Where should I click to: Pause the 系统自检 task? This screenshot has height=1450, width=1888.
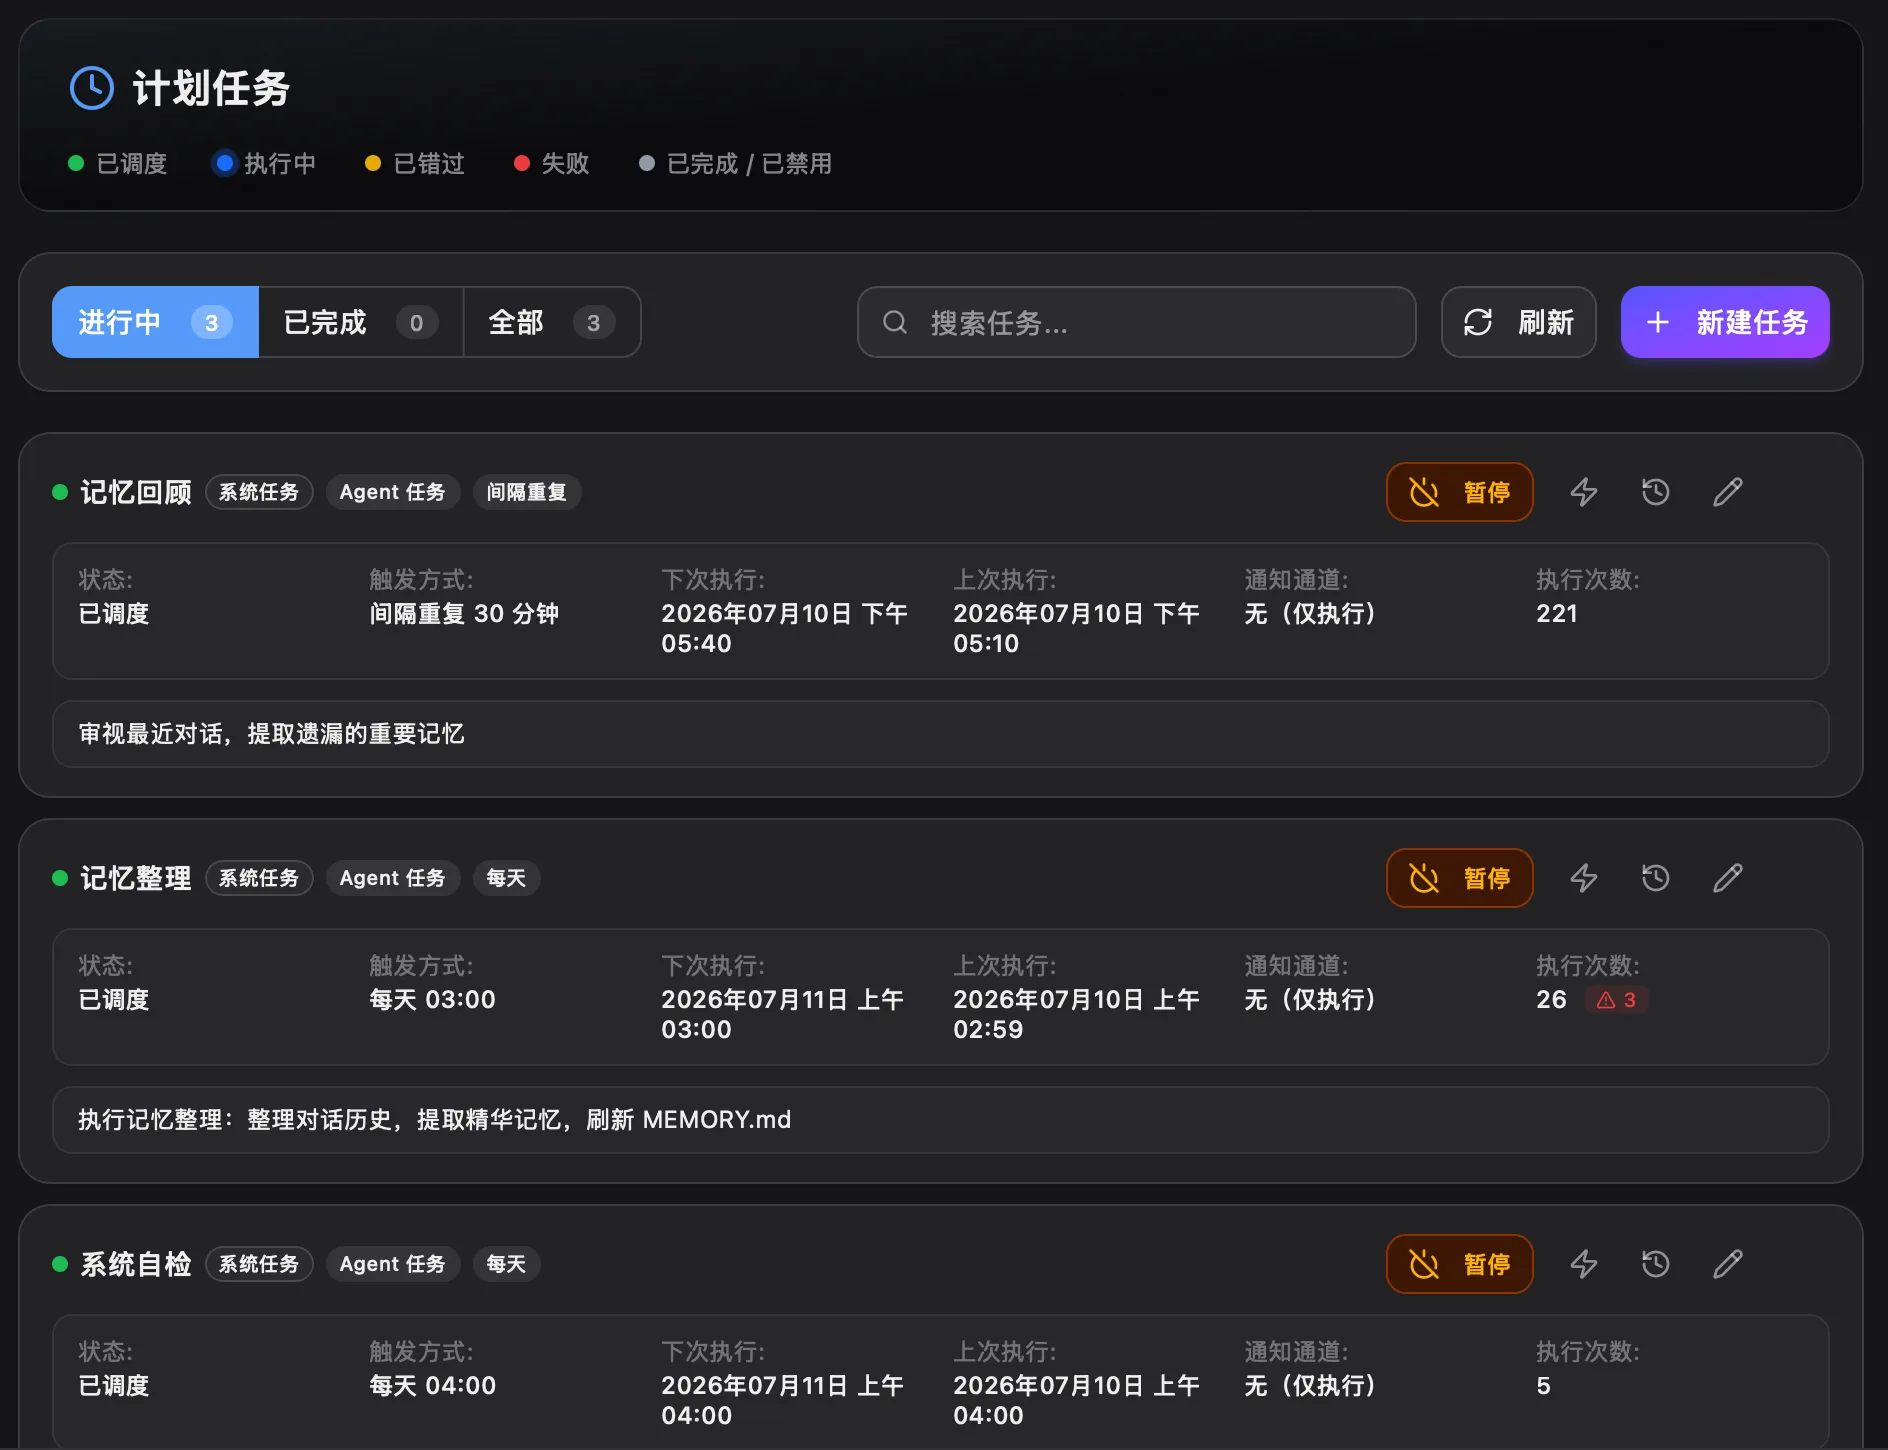(x=1459, y=1264)
